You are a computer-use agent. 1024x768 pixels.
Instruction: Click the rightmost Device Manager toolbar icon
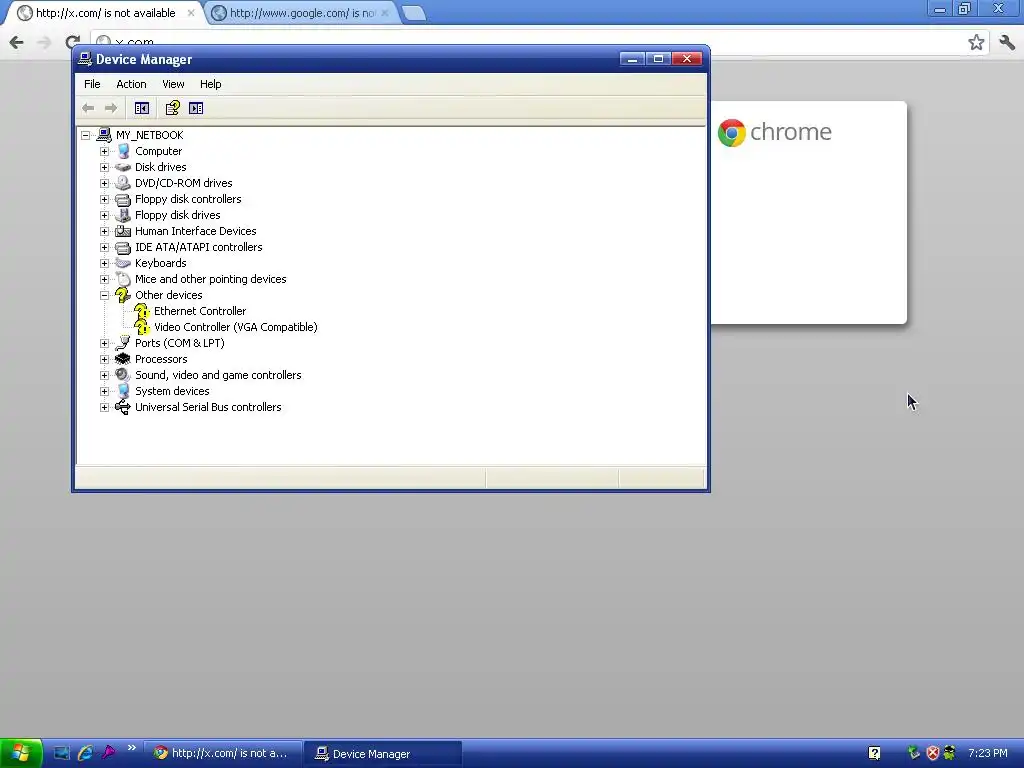coord(196,108)
